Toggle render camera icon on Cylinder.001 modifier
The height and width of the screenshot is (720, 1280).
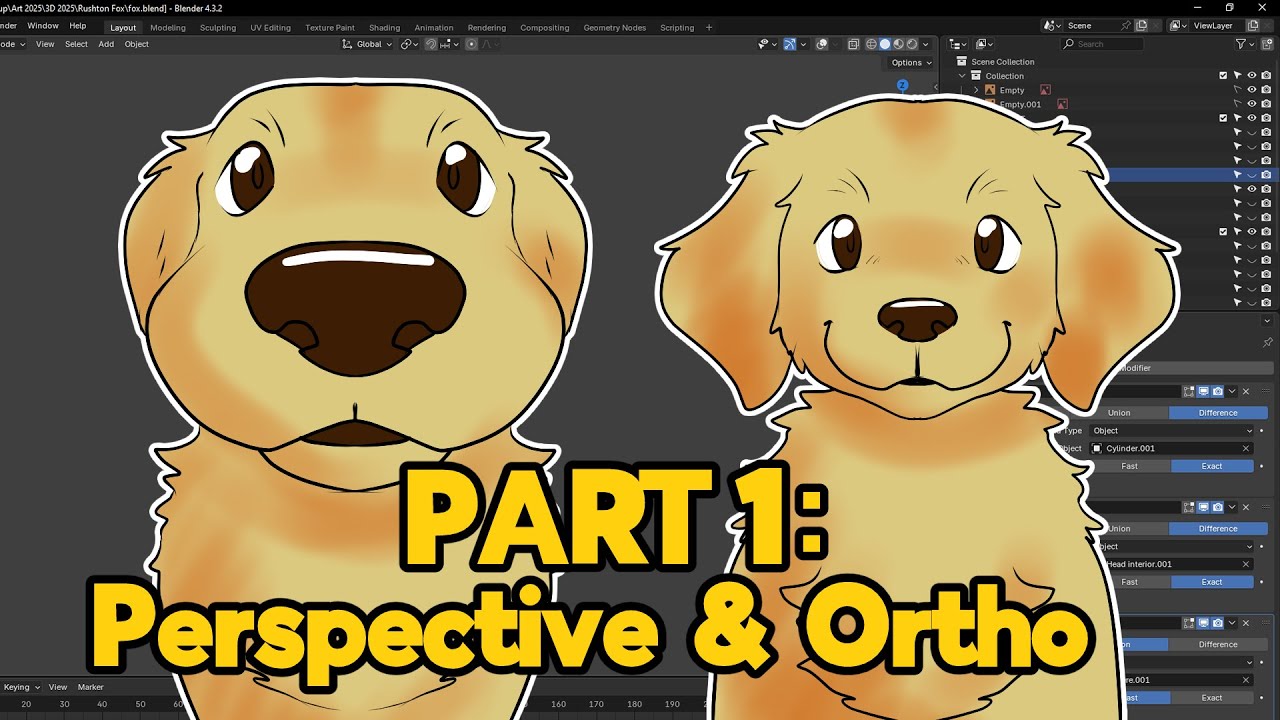tap(1218, 391)
